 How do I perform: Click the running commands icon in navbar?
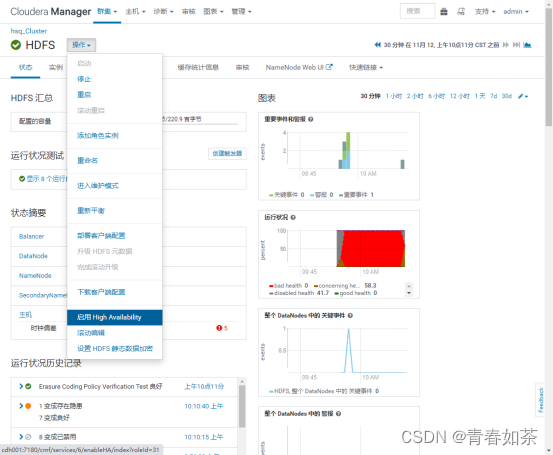point(461,12)
